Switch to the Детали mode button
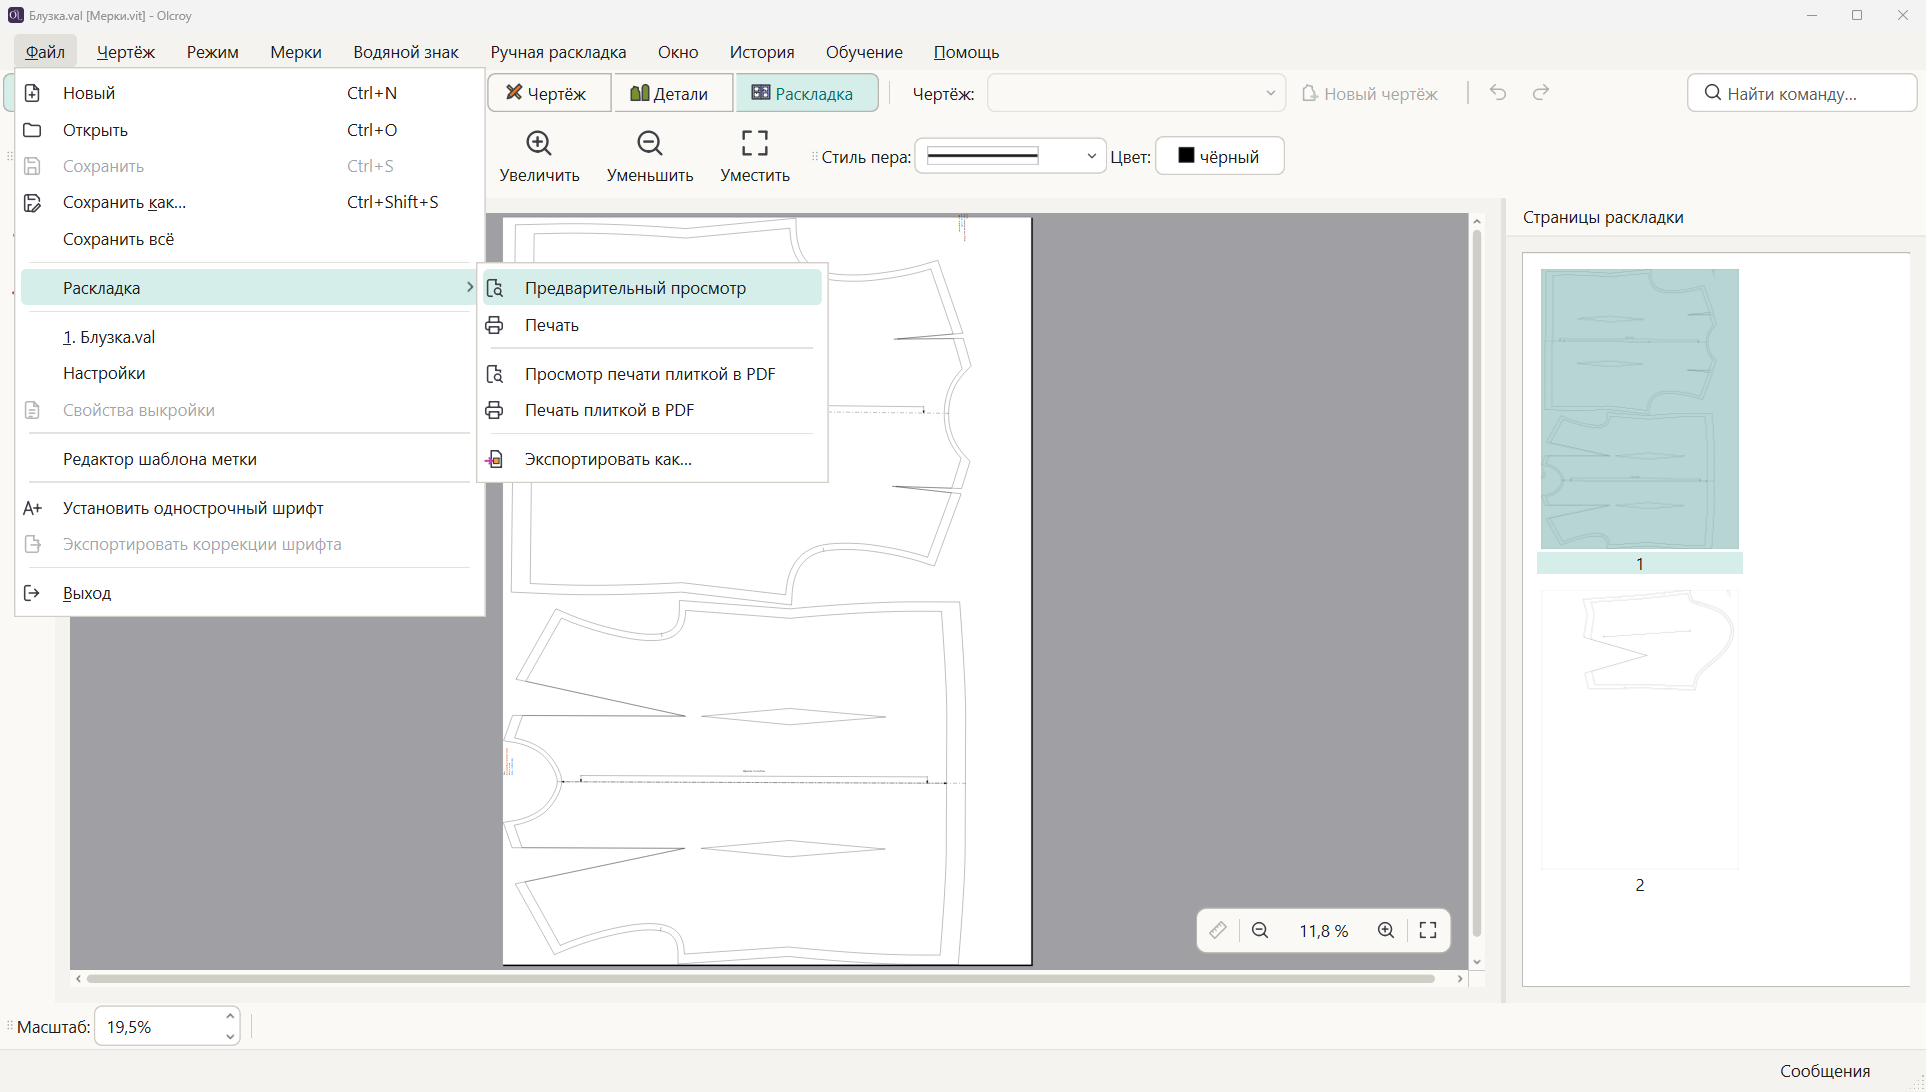Viewport: 1926px width, 1092px height. [673, 93]
